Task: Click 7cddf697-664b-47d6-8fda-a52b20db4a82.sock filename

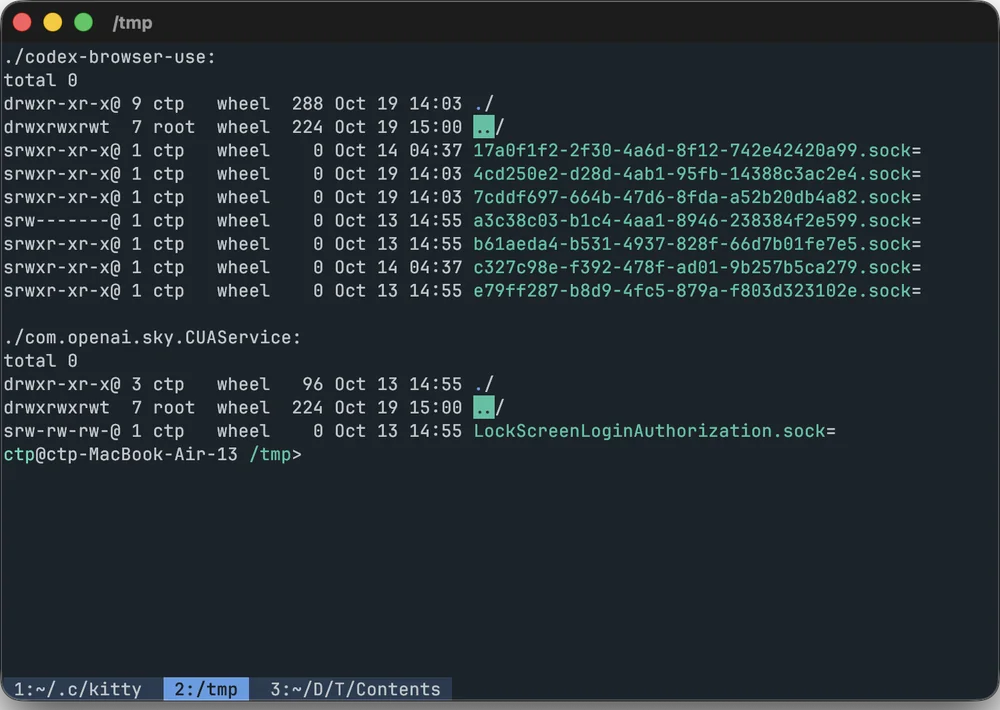Action: [692, 197]
